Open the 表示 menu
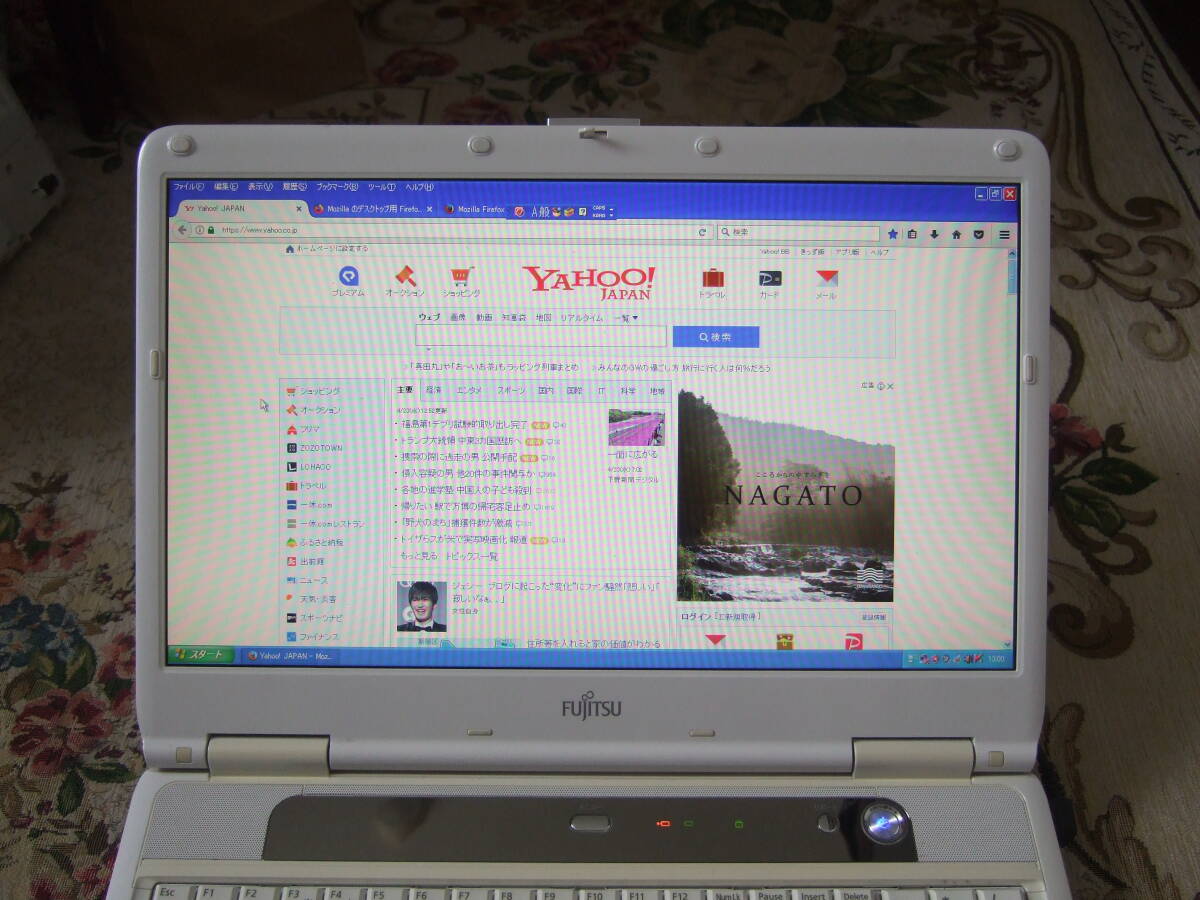 pyautogui.click(x=260, y=187)
